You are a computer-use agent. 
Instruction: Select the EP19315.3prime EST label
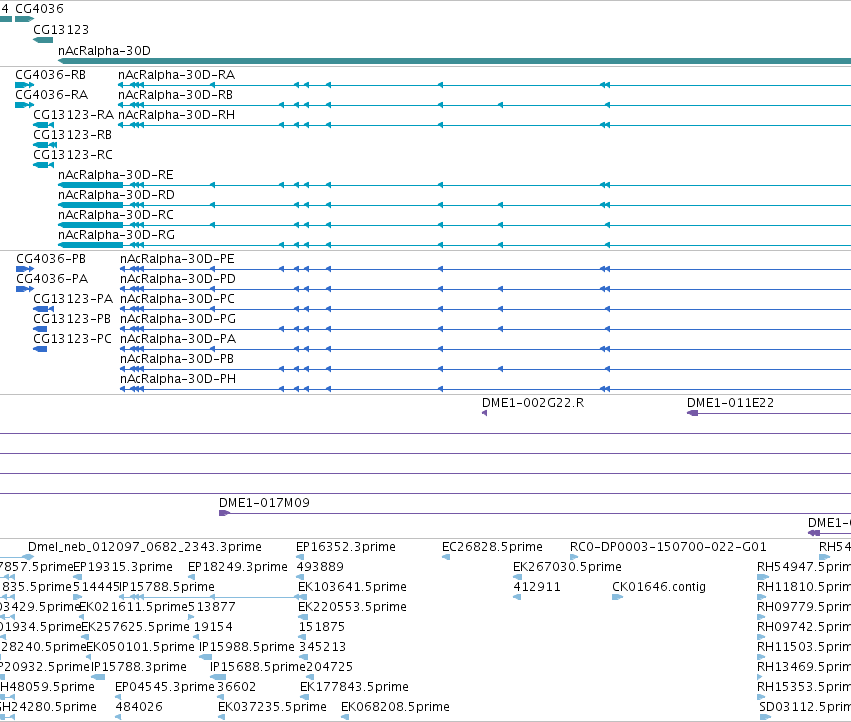pyautogui.click(x=123, y=567)
